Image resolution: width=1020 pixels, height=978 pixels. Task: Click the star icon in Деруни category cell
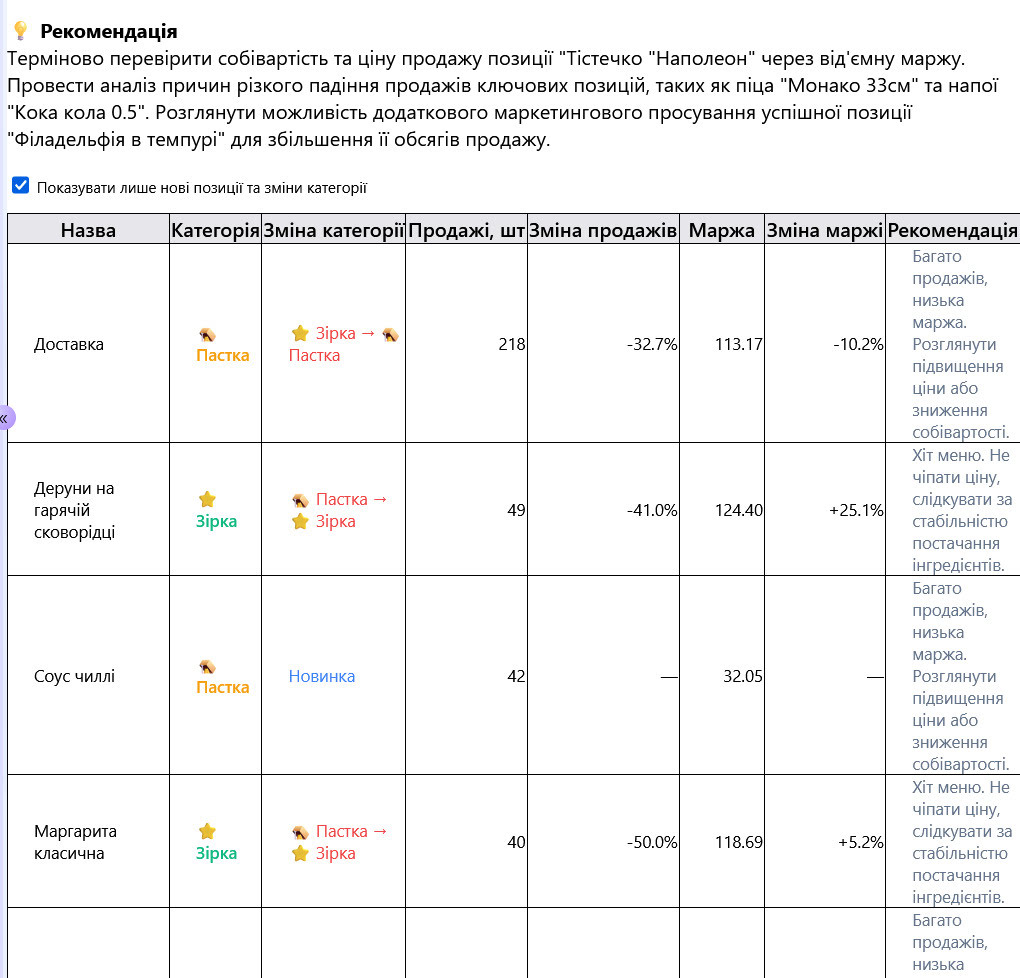pyautogui.click(x=208, y=499)
